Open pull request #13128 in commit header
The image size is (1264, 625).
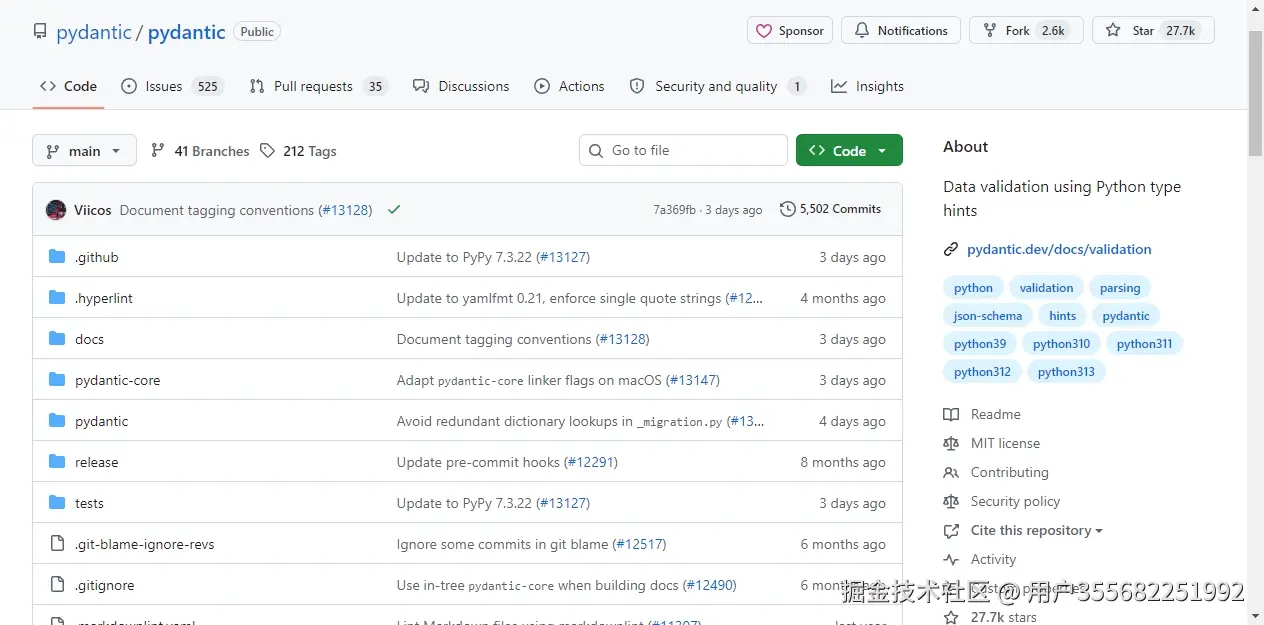click(x=345, y=210)
